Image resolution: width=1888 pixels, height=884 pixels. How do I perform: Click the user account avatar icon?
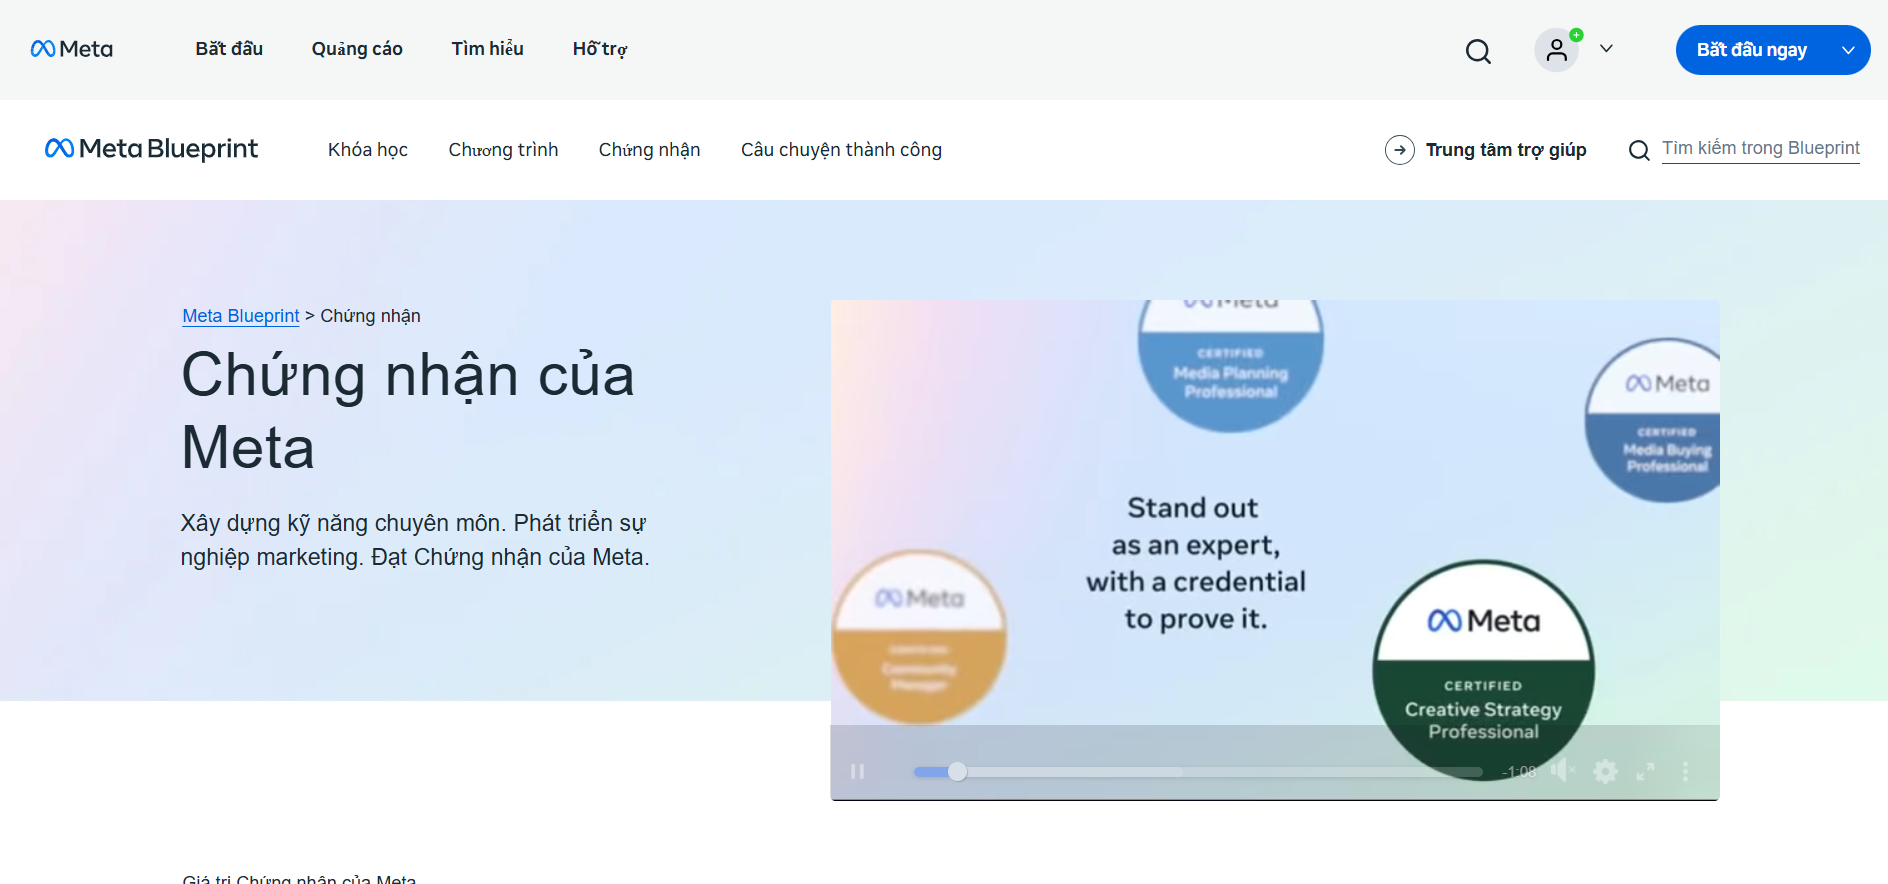1557,50
